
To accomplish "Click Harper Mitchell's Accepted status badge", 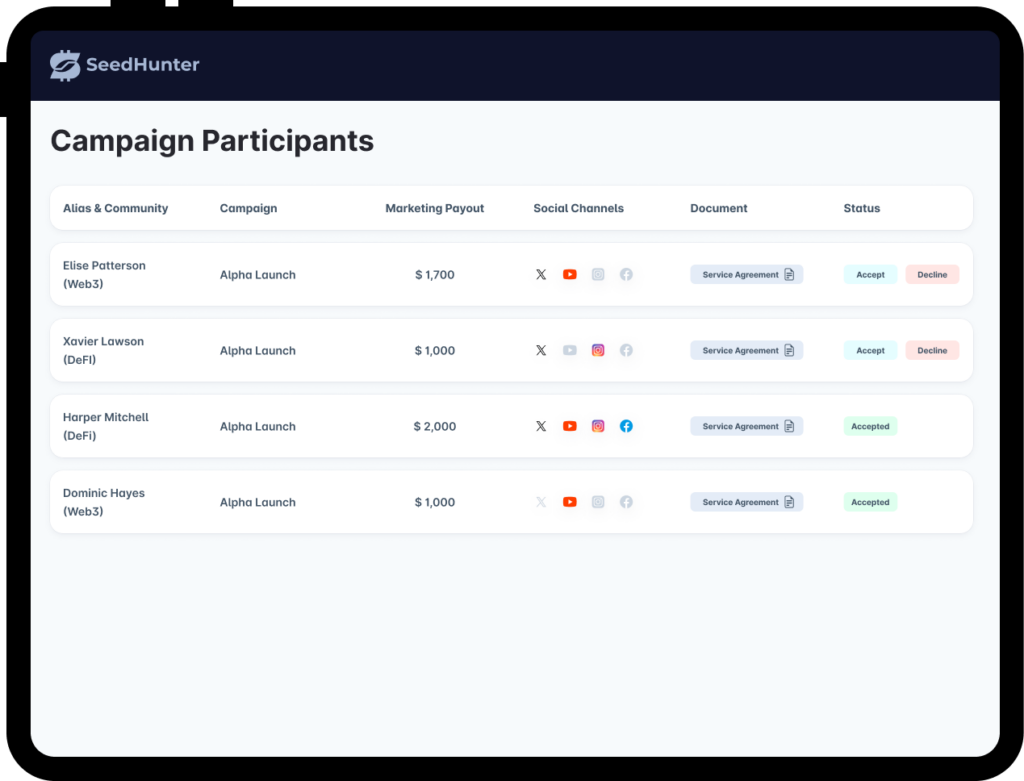I will coord(870,426).
